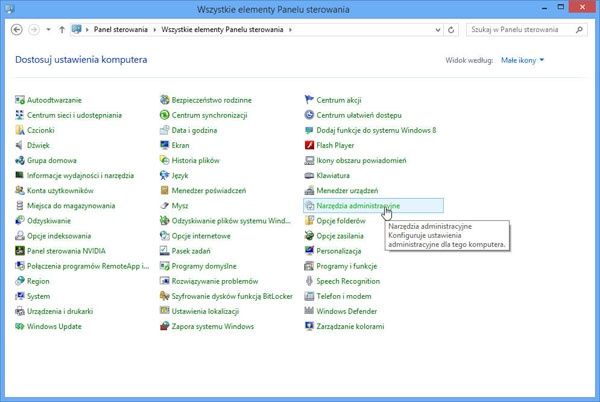Click the Ekran monitor icon
Image resolution: width=600 pixels, height=402 pixels.
click(x=165, y=145)
